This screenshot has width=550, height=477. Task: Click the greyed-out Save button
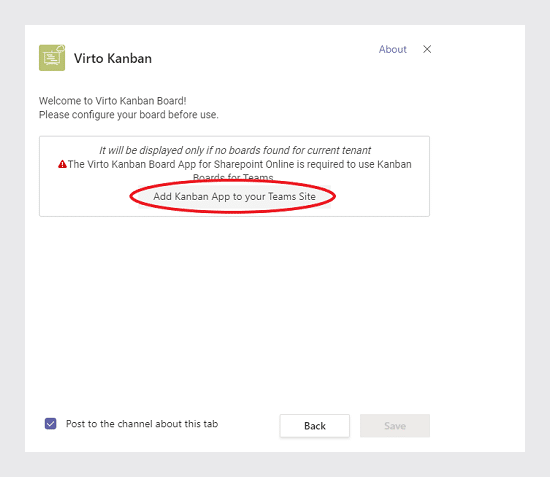[x=395, y=426]
